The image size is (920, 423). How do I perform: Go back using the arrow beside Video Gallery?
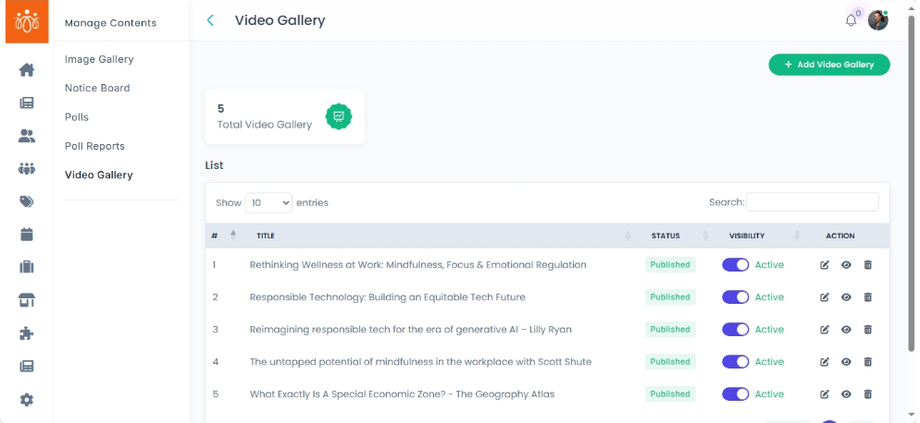point(210,20)
